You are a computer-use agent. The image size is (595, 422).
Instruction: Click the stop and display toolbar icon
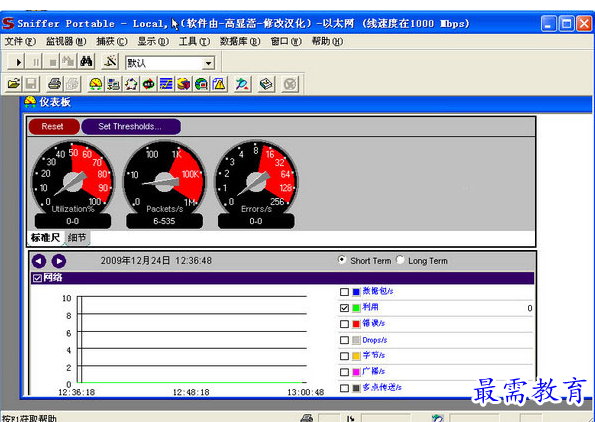point(69,62)
